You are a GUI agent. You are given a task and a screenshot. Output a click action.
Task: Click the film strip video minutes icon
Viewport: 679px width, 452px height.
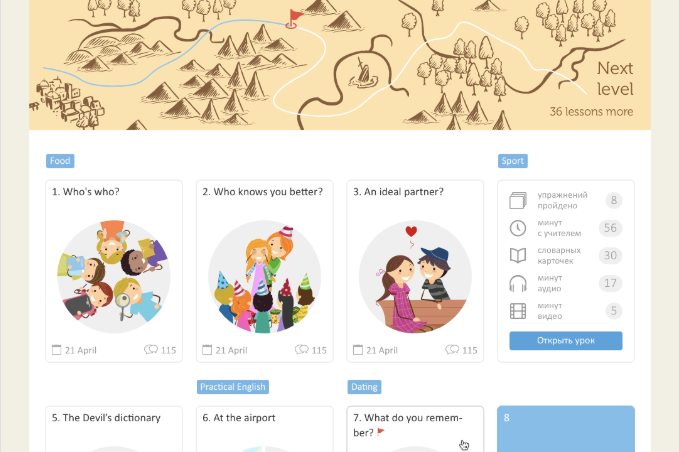518,311
